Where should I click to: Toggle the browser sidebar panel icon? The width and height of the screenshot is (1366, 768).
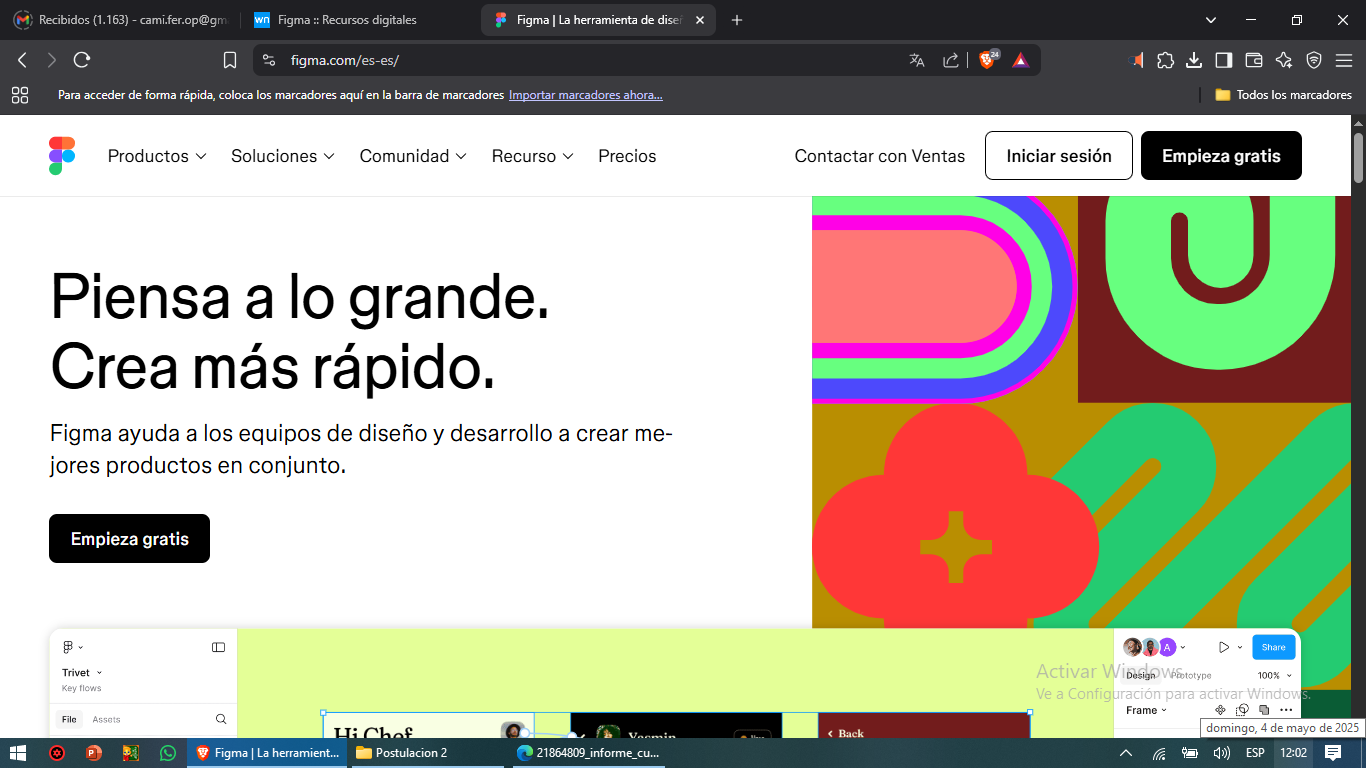(1224, 60)
